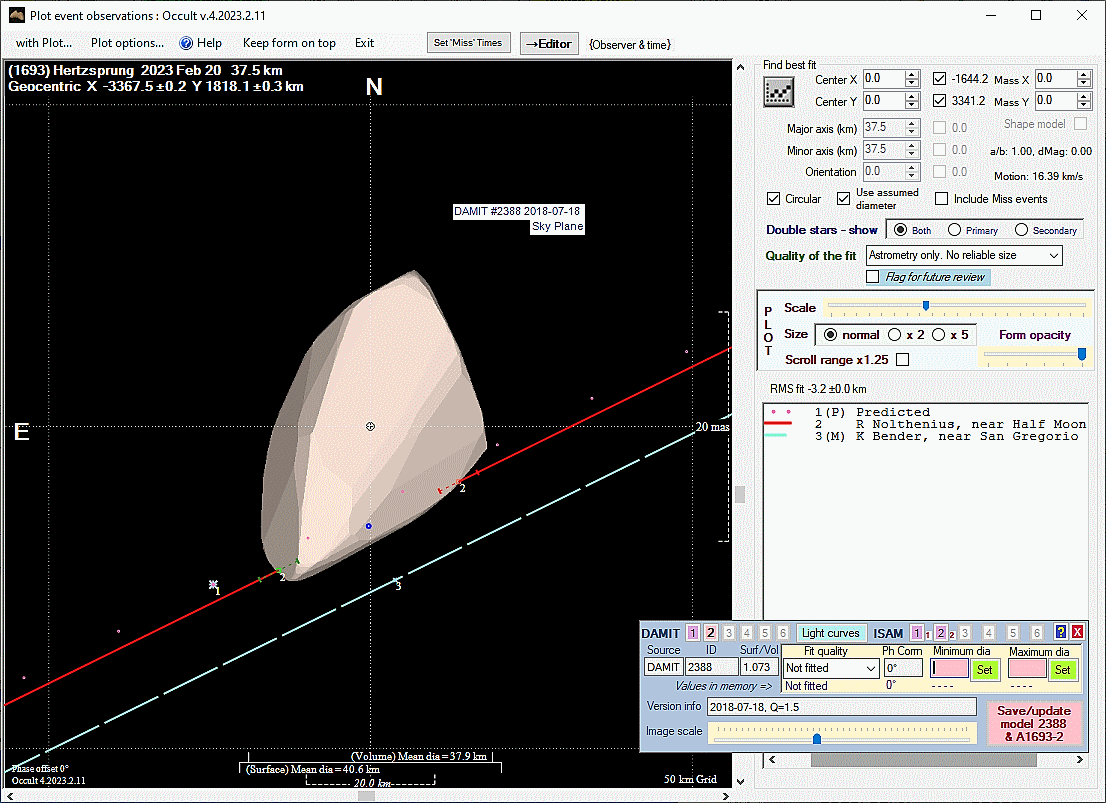Image resolution: width=1106 pixels, height=803 pixels.
Task: Select DAMIT model number 2
Action: coord(711,633)
